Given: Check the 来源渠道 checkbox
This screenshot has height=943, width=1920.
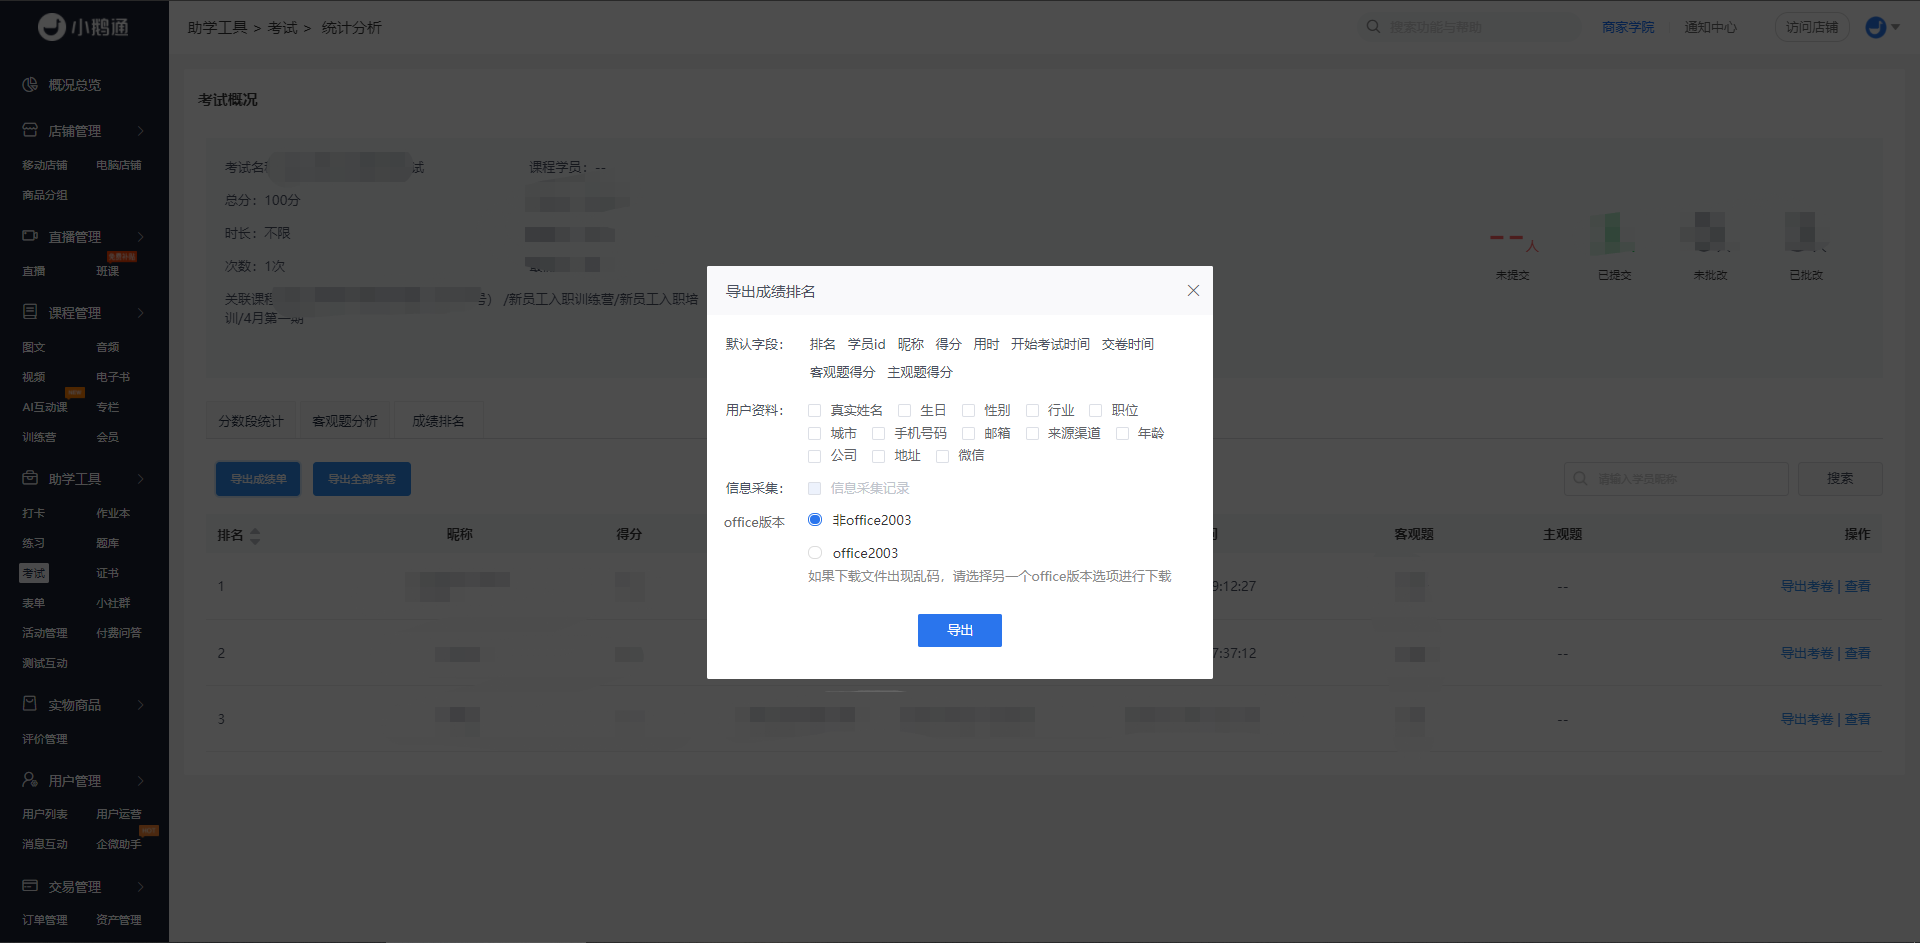Looking at the screenshot, I should point(1032,434).
